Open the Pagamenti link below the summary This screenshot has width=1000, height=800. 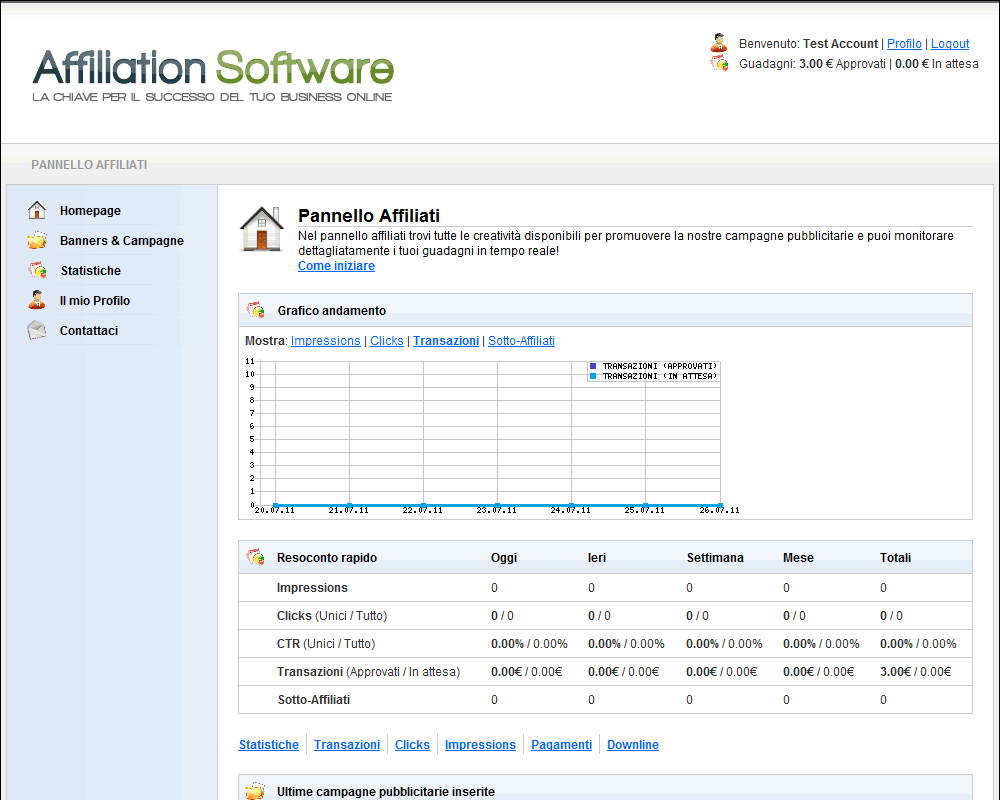[x=561, y=745]
